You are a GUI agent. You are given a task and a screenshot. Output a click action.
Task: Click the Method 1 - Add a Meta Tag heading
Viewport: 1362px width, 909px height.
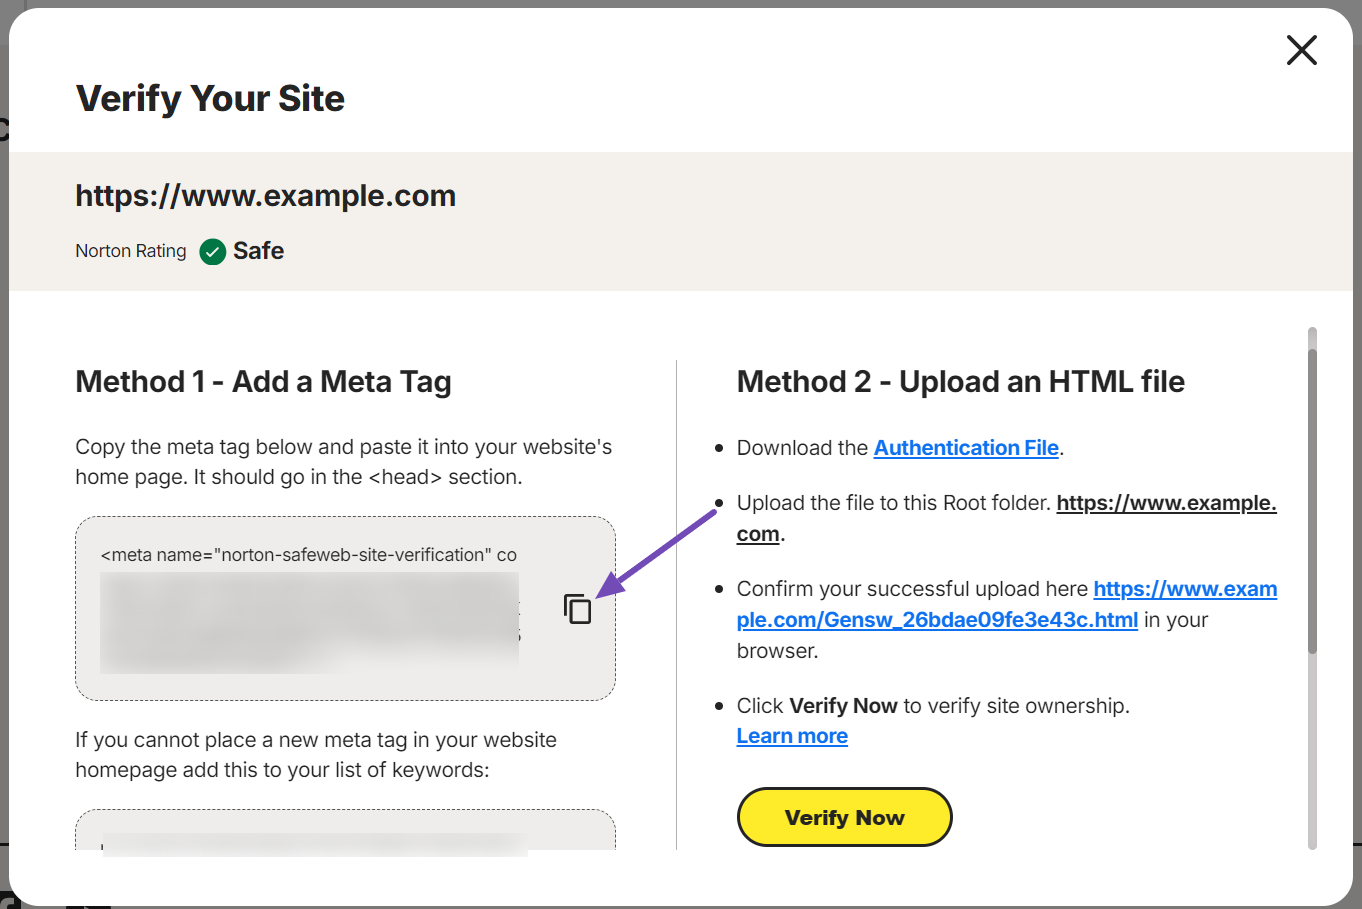(x=263, y=381)
